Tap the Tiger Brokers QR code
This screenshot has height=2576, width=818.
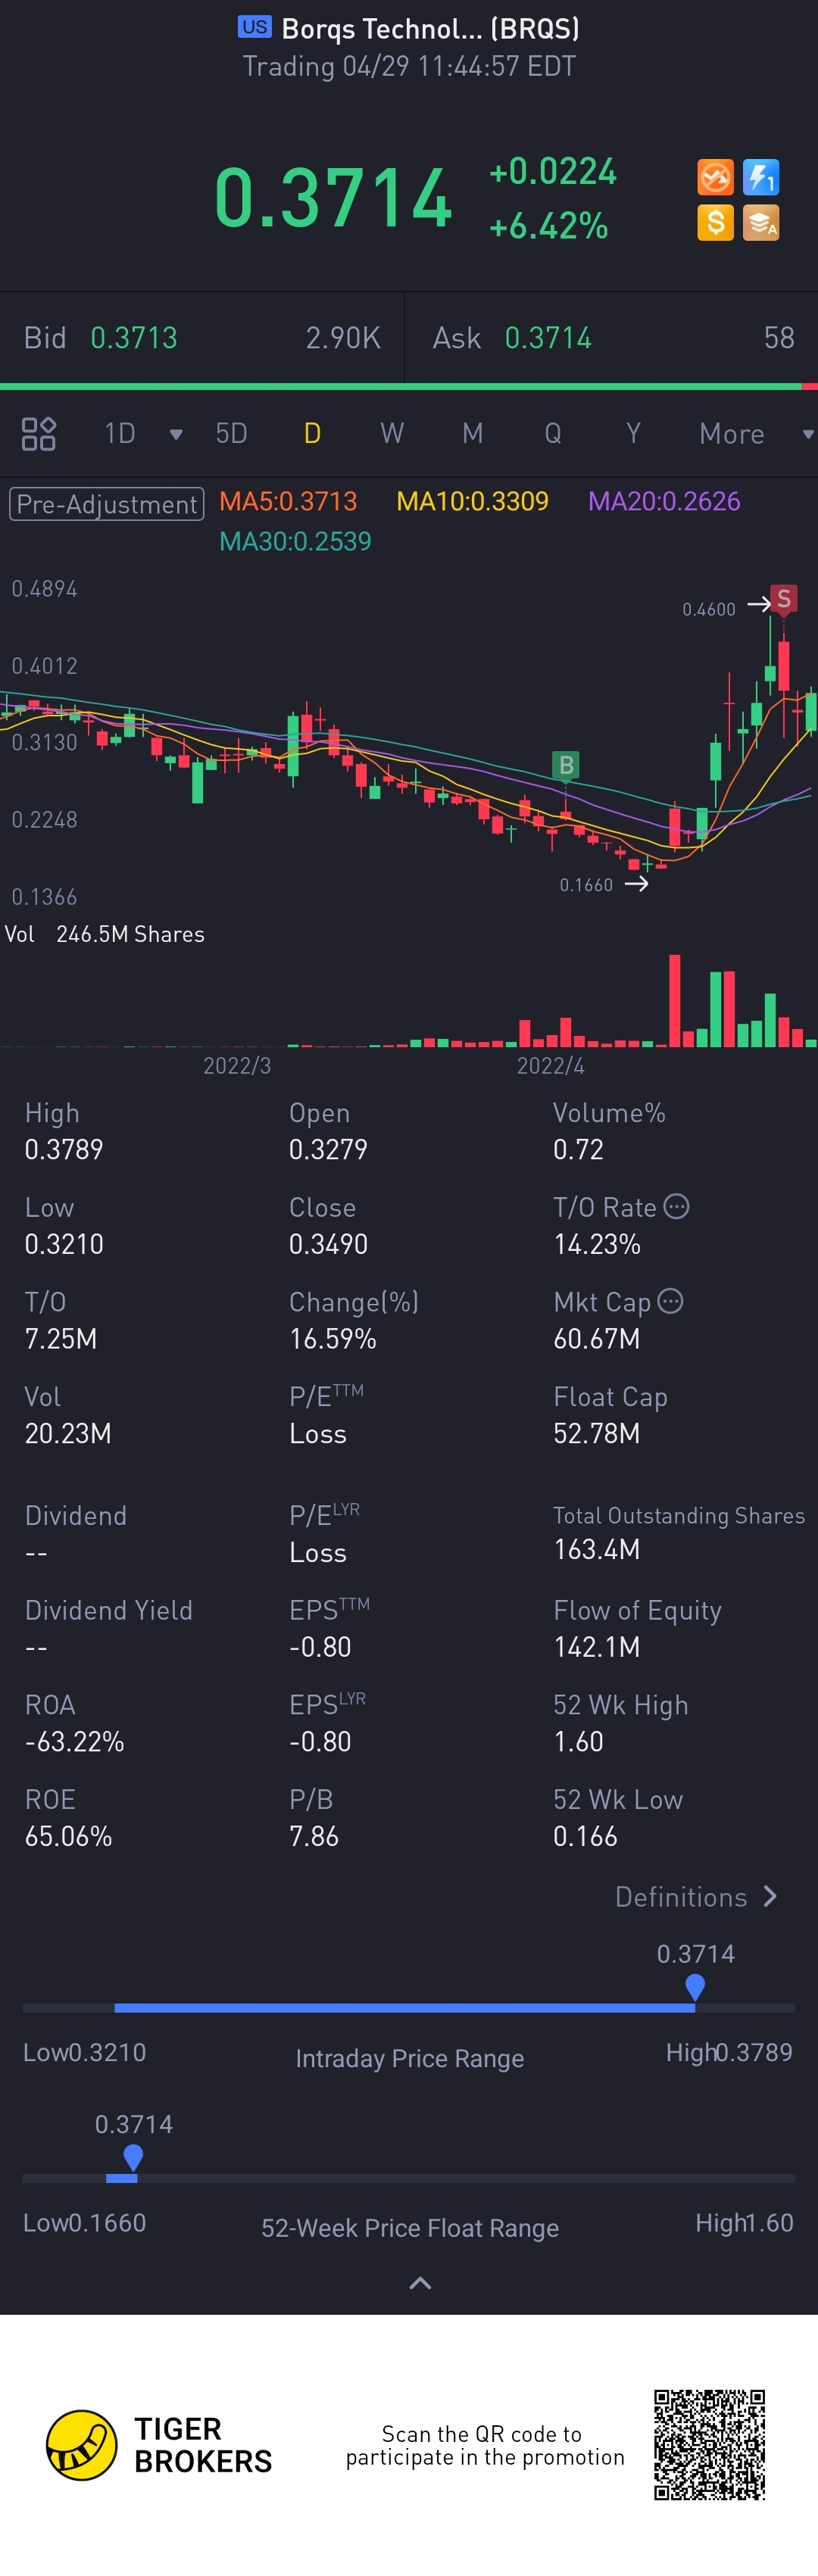[709, 2445]
